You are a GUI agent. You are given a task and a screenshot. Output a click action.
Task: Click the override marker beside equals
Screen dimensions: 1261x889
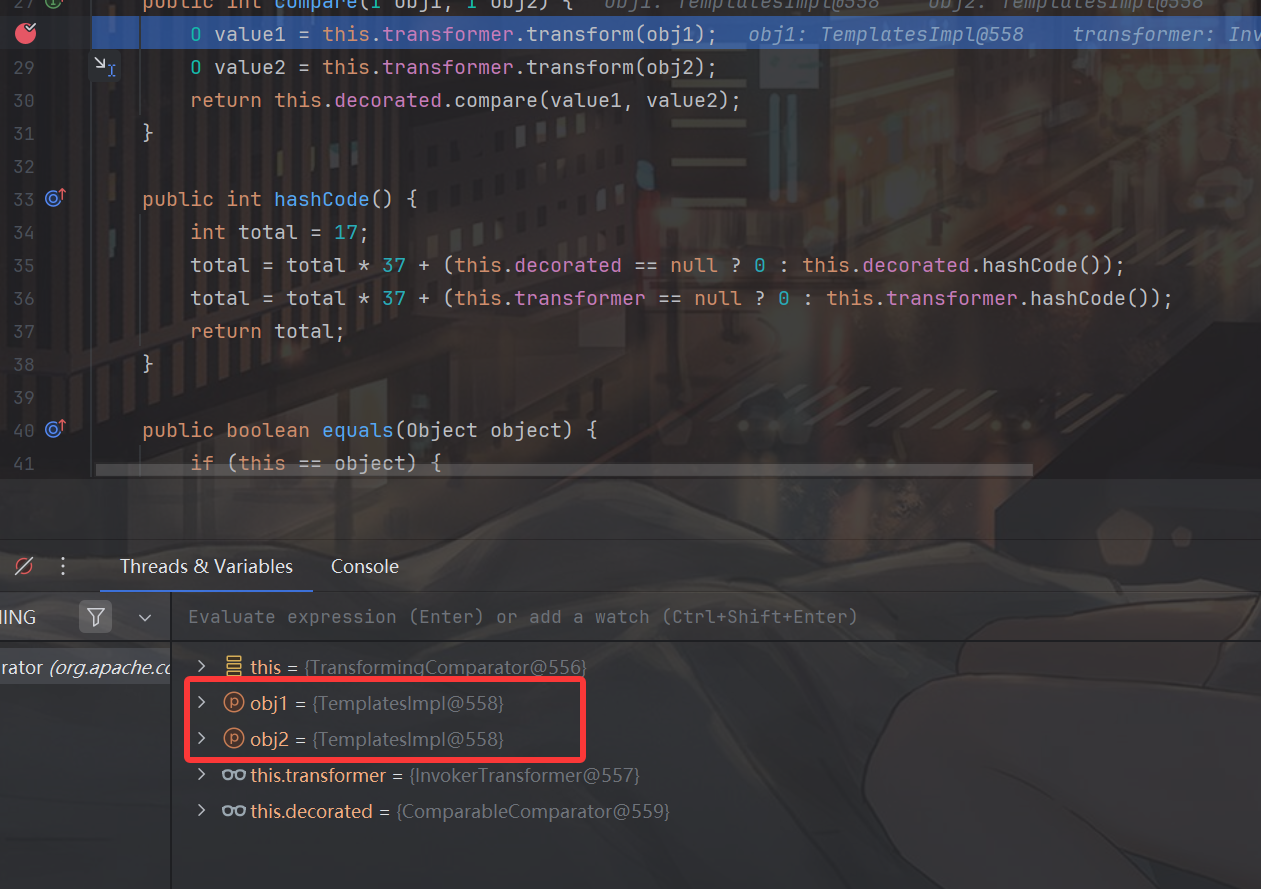tap(54, 430)
